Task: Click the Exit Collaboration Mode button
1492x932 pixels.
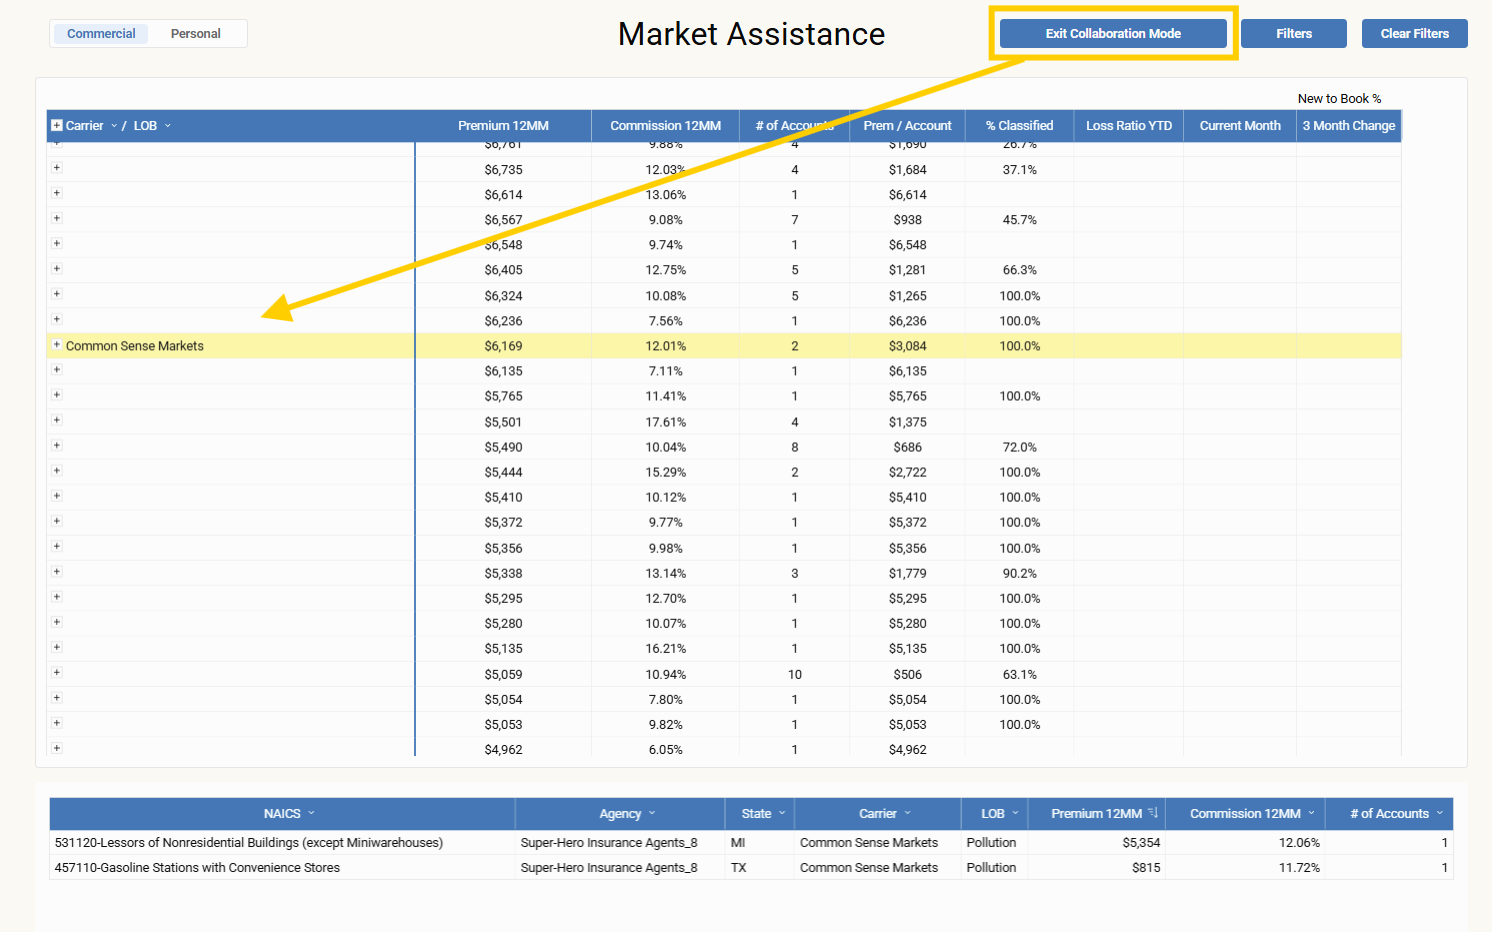Action: pos(1113,34)
